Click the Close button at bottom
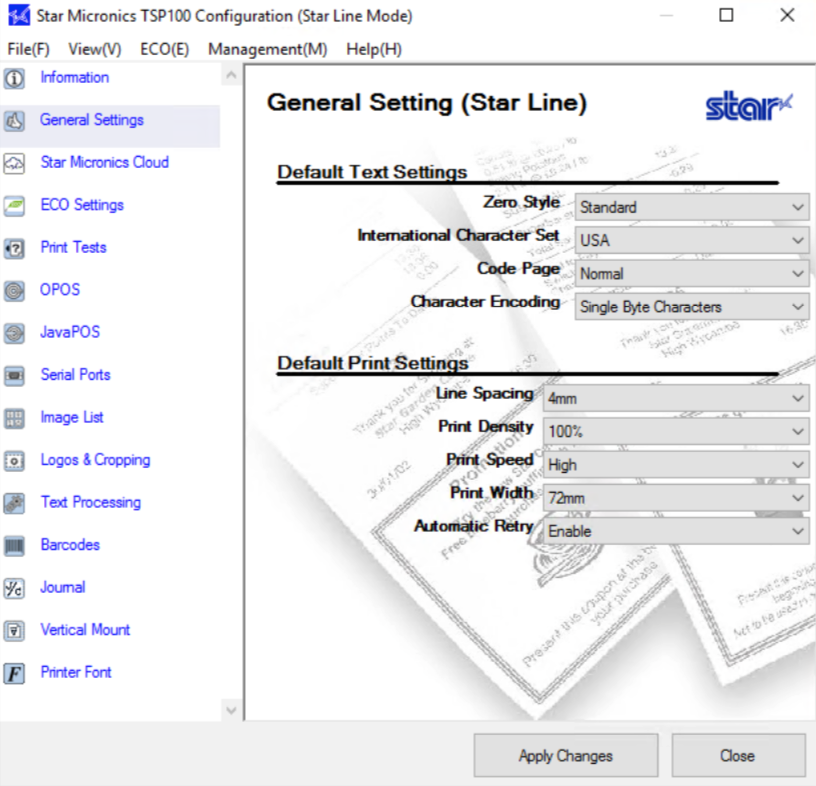Viewport: 816px width, 786px height. click(738, 755)
